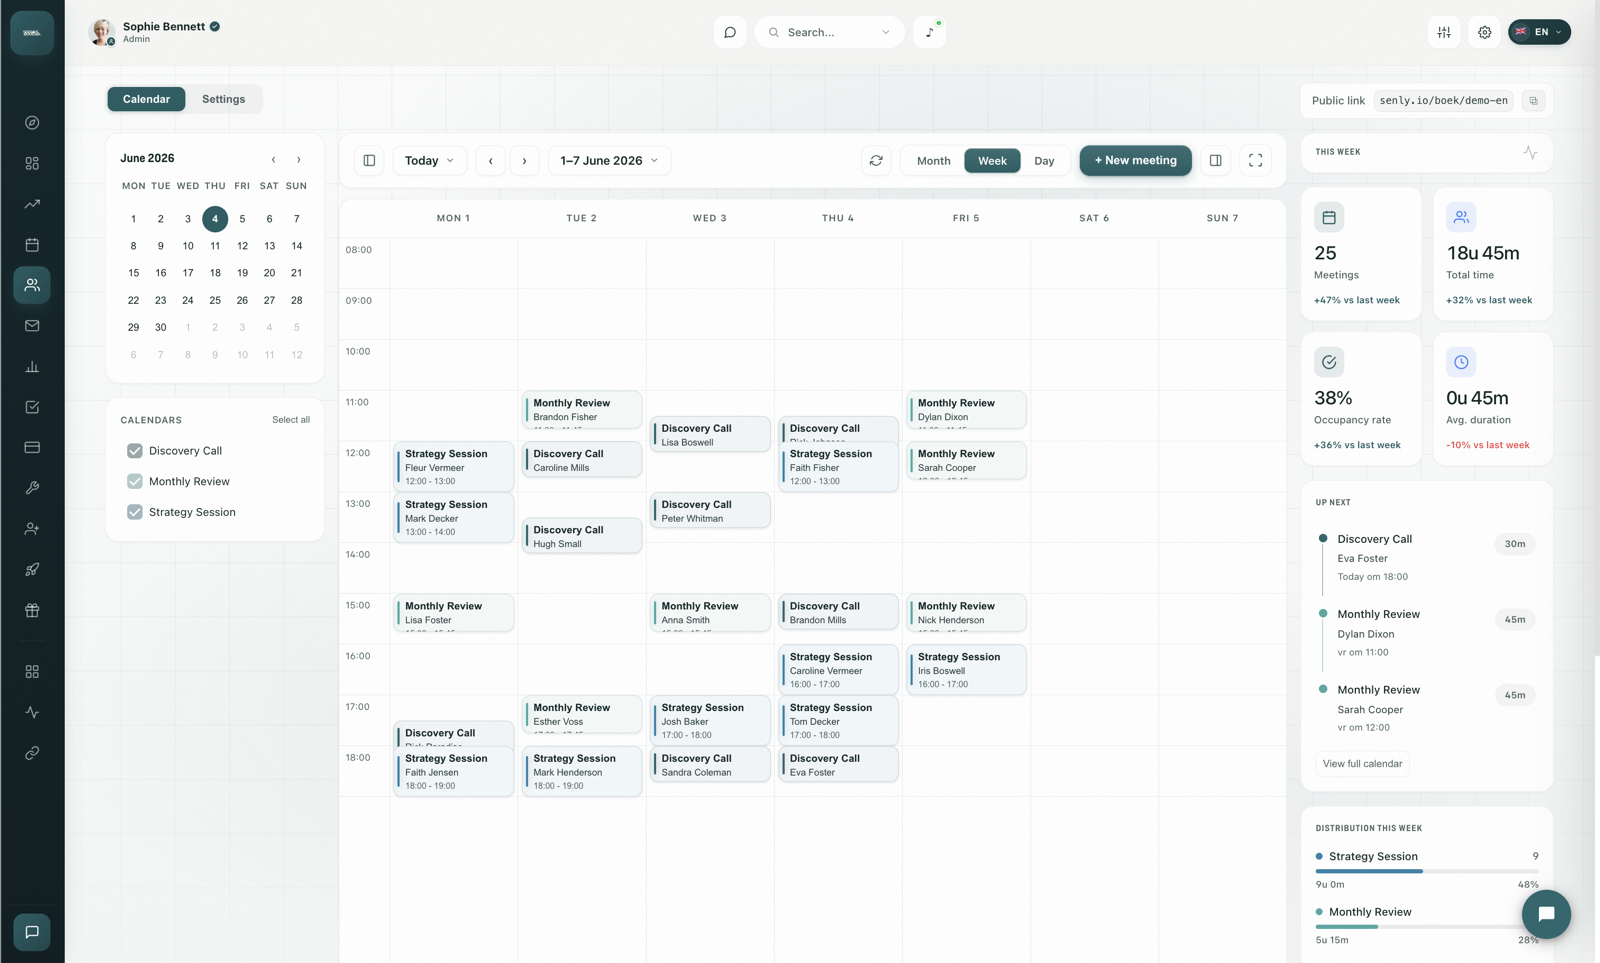1600x963 pixels.
Task: Open the 1–7 June 2026 date range dropdown
Action: (x=609, y=161)
